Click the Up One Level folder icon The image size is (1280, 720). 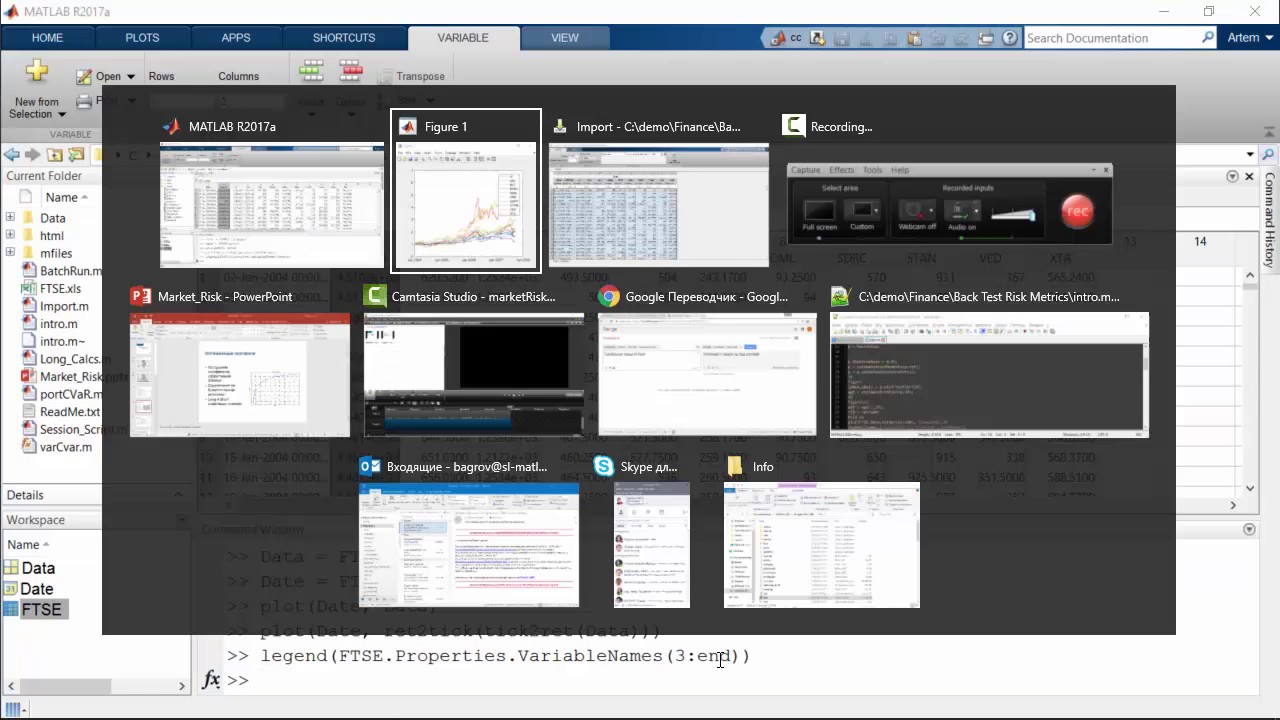55,155
